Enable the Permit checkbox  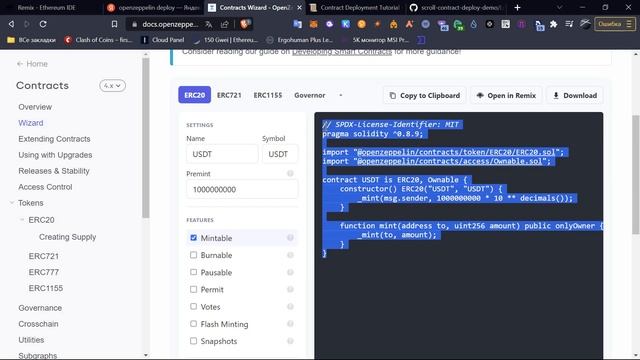(x=193, y=289)
